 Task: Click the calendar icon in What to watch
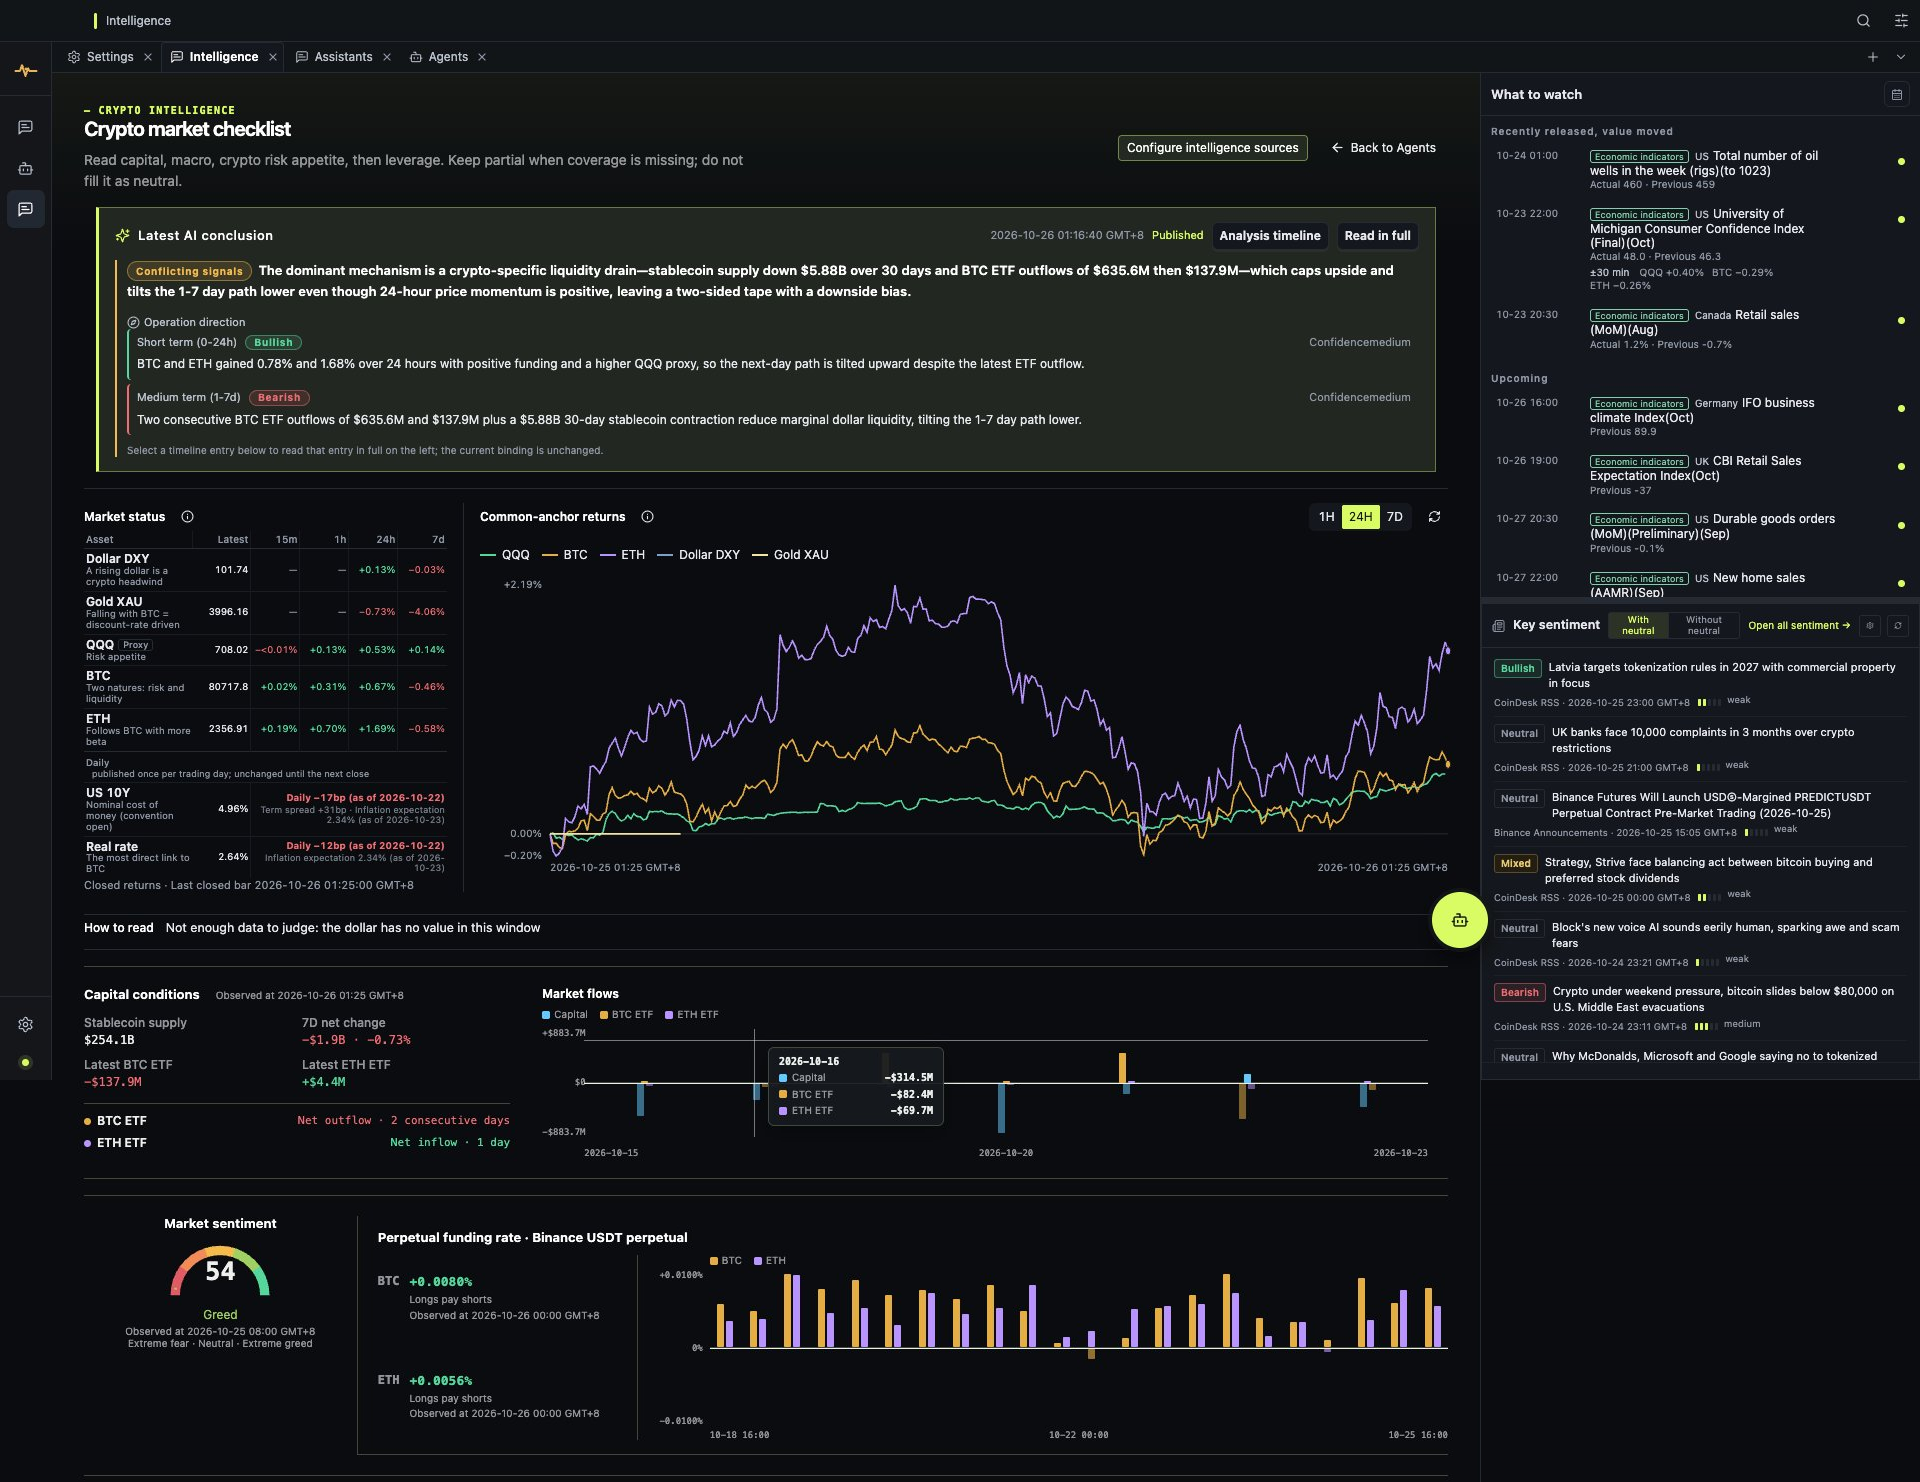pos(1896,94)
